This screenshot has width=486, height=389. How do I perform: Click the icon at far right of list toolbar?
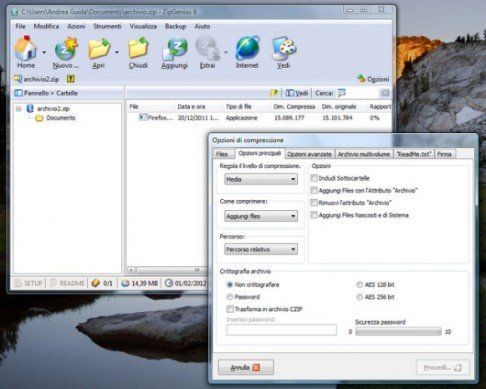(x=385, y=93)
